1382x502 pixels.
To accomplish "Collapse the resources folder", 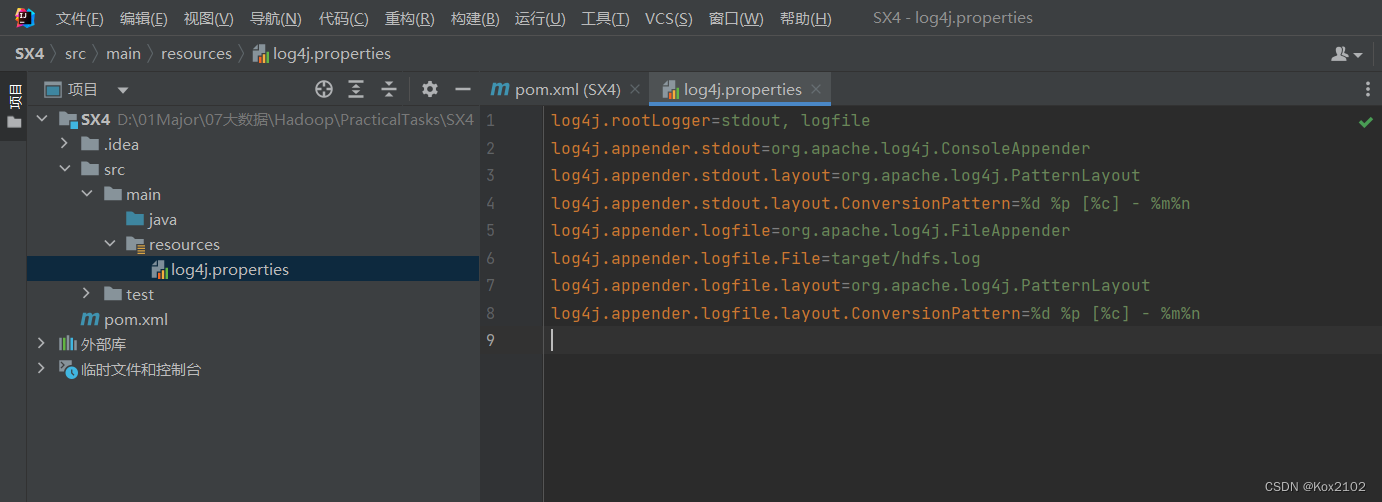I will (110, 244).
